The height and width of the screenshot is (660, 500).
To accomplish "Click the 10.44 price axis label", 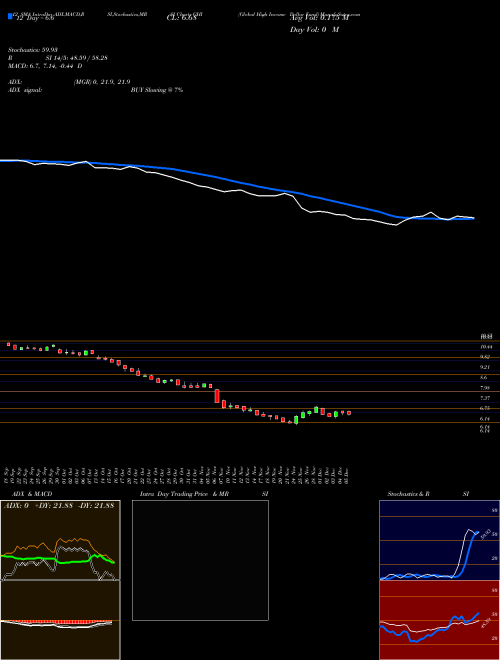I will pyautogui.click(x=486, y=346).
